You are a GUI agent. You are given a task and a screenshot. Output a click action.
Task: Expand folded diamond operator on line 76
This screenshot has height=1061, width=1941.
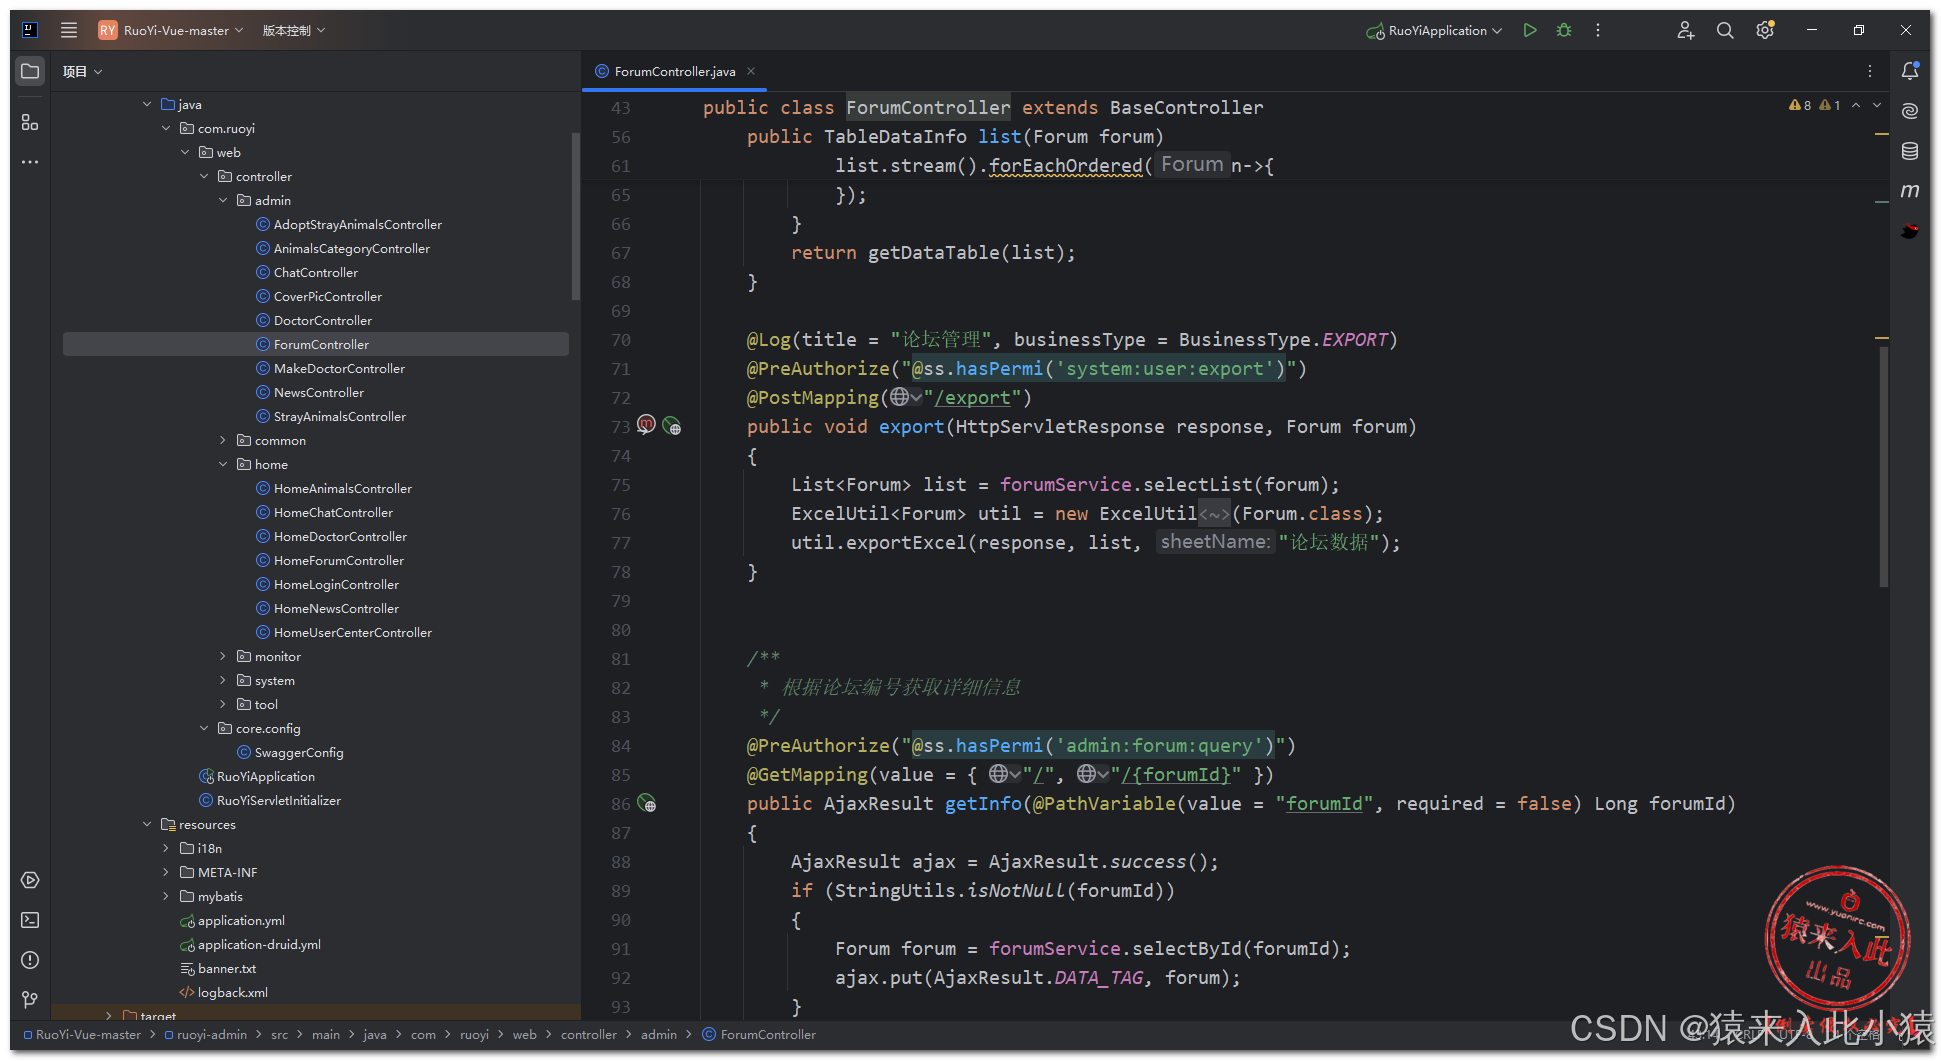click(1214, 514)
